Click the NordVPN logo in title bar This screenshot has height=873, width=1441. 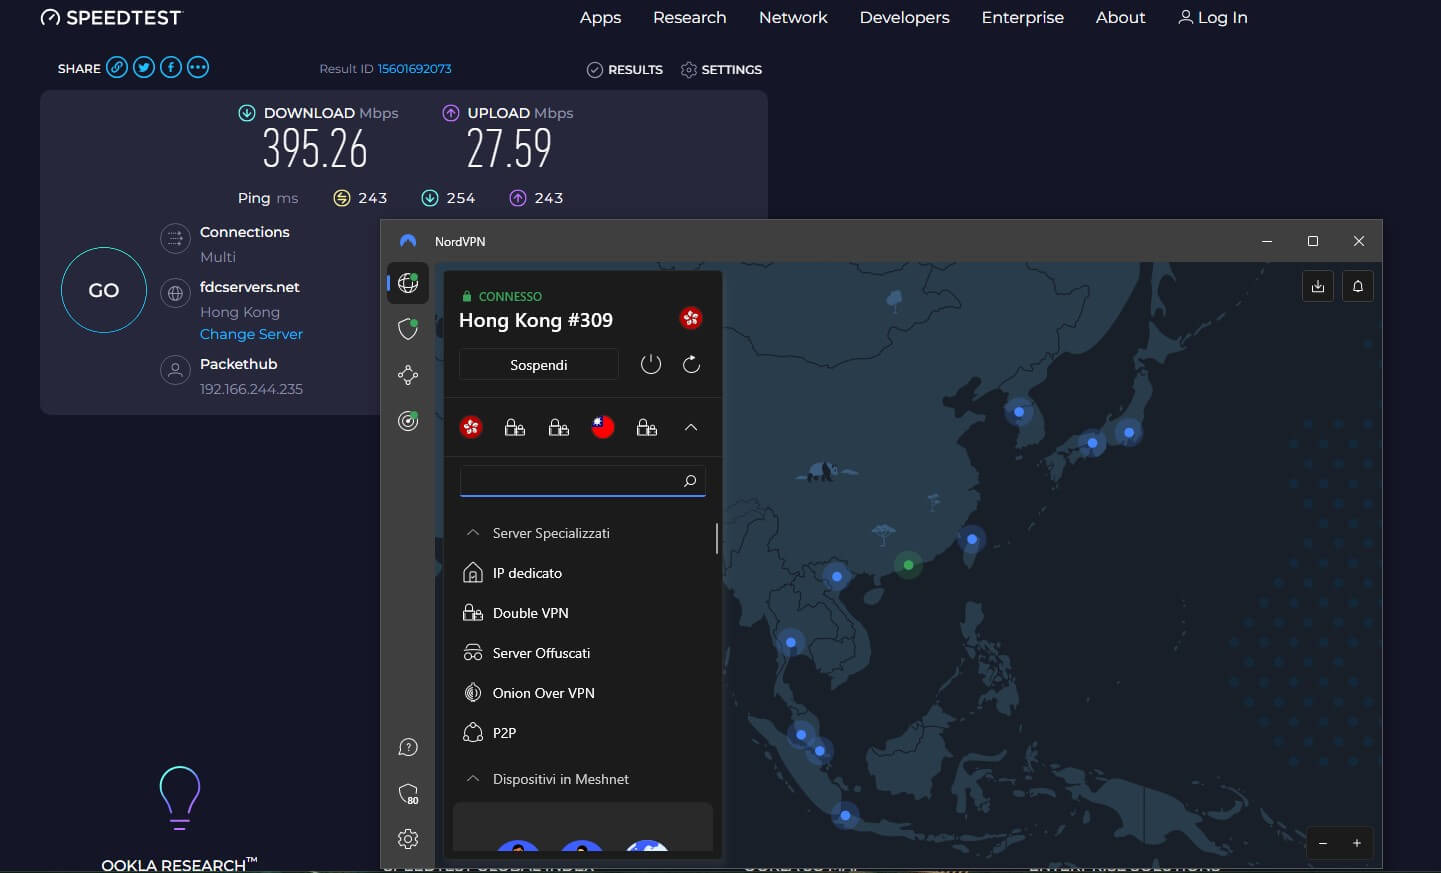[x=408, y=241]
